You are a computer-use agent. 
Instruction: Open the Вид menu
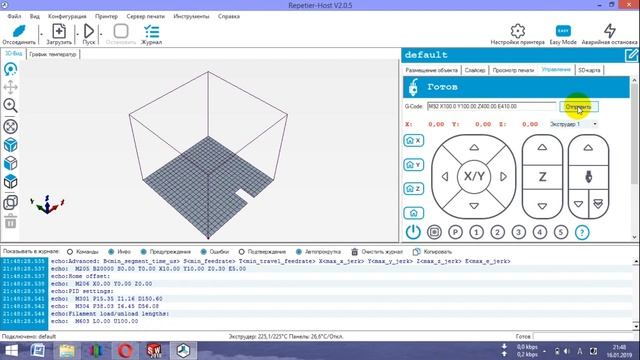pos(35,16)
